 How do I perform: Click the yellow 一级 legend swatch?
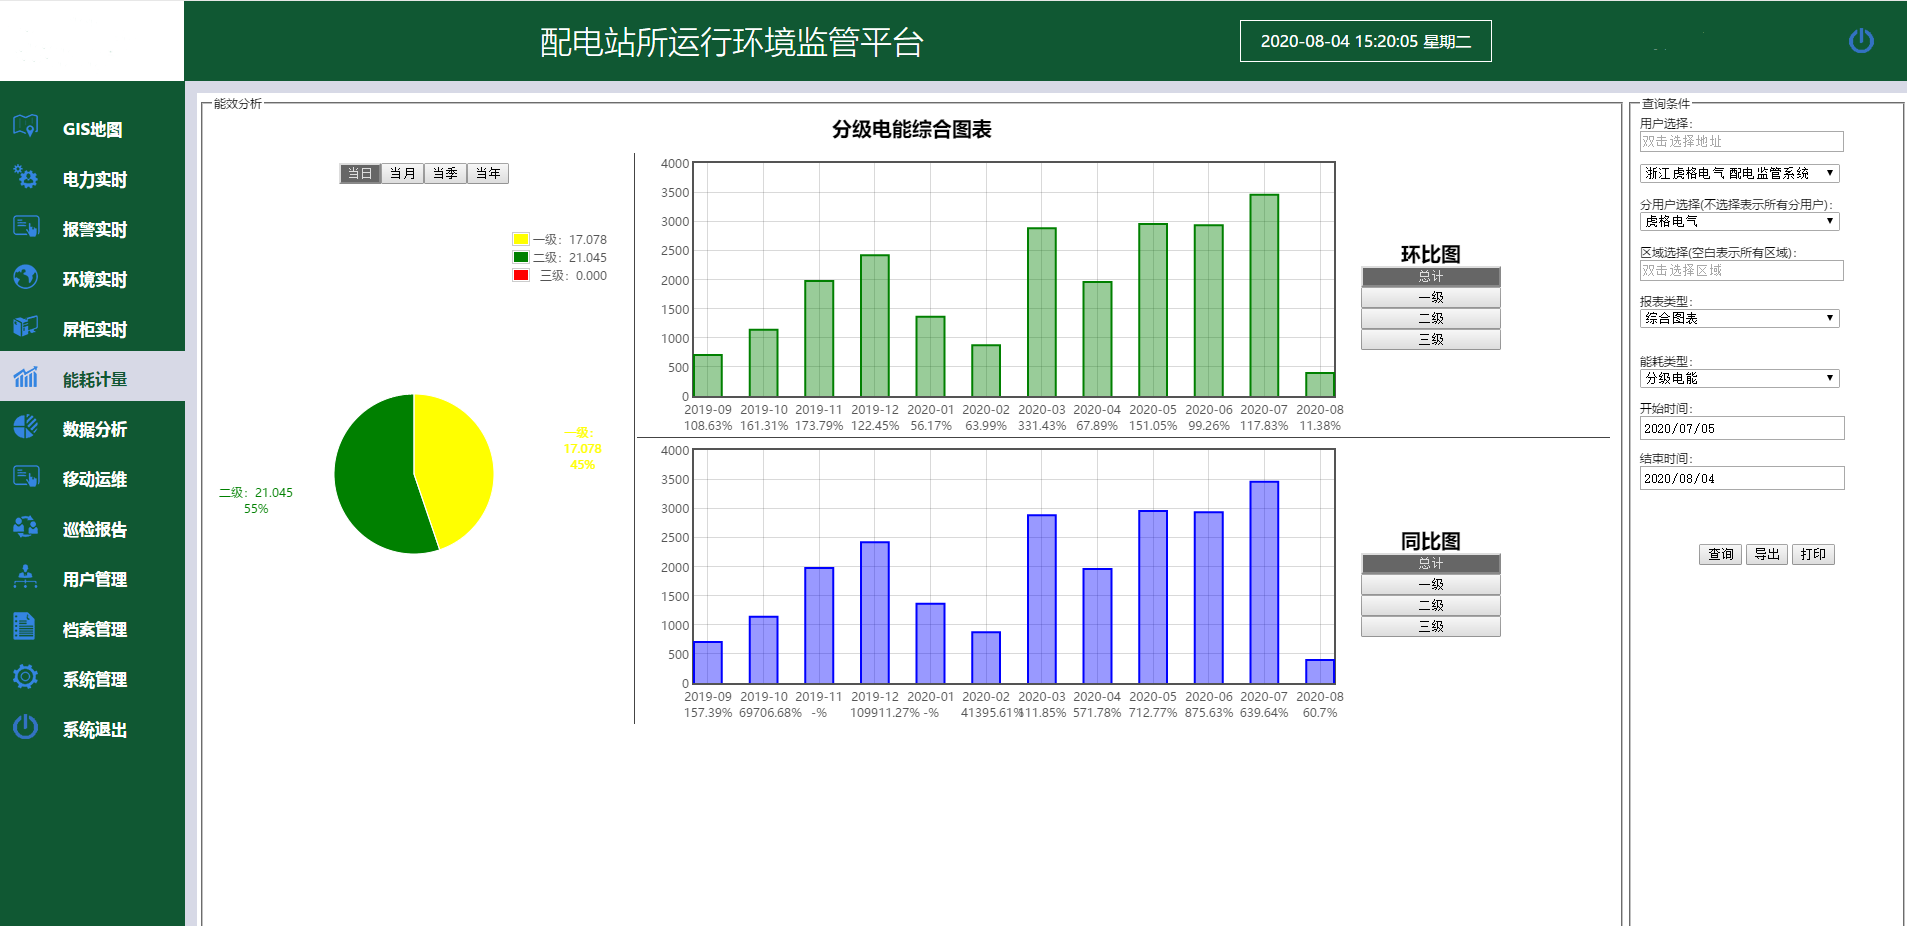tap(520, 239)
